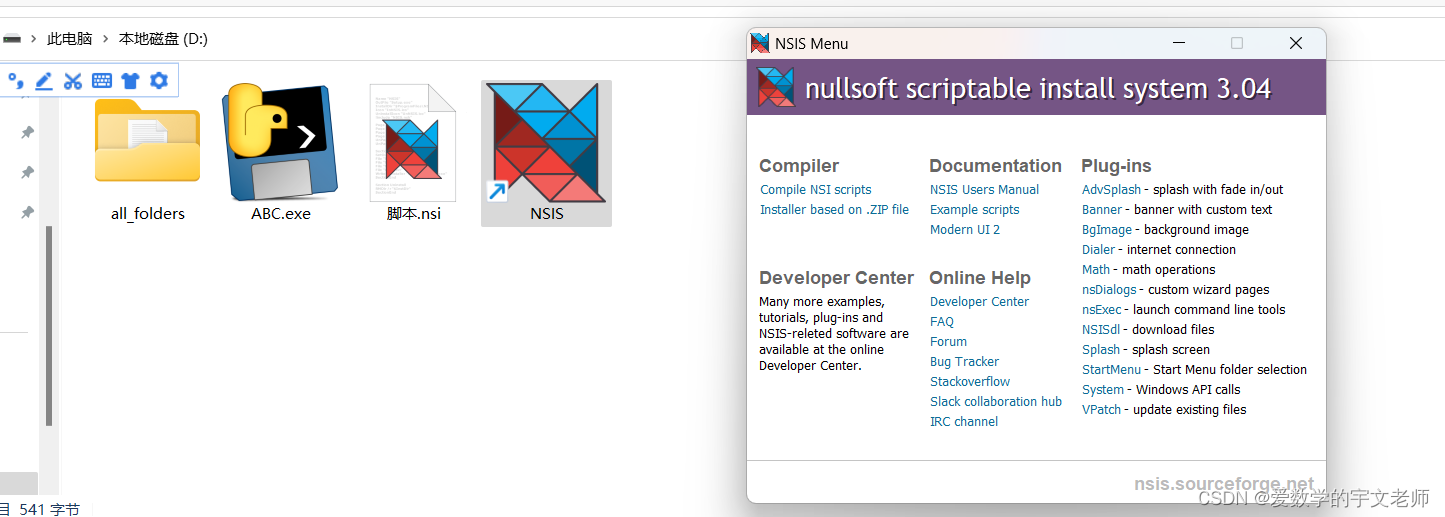Image resolution: width=1445 pixels, height=517 pixels.
Task: Open Installer based on .ZIP file link
Action: 834,210
